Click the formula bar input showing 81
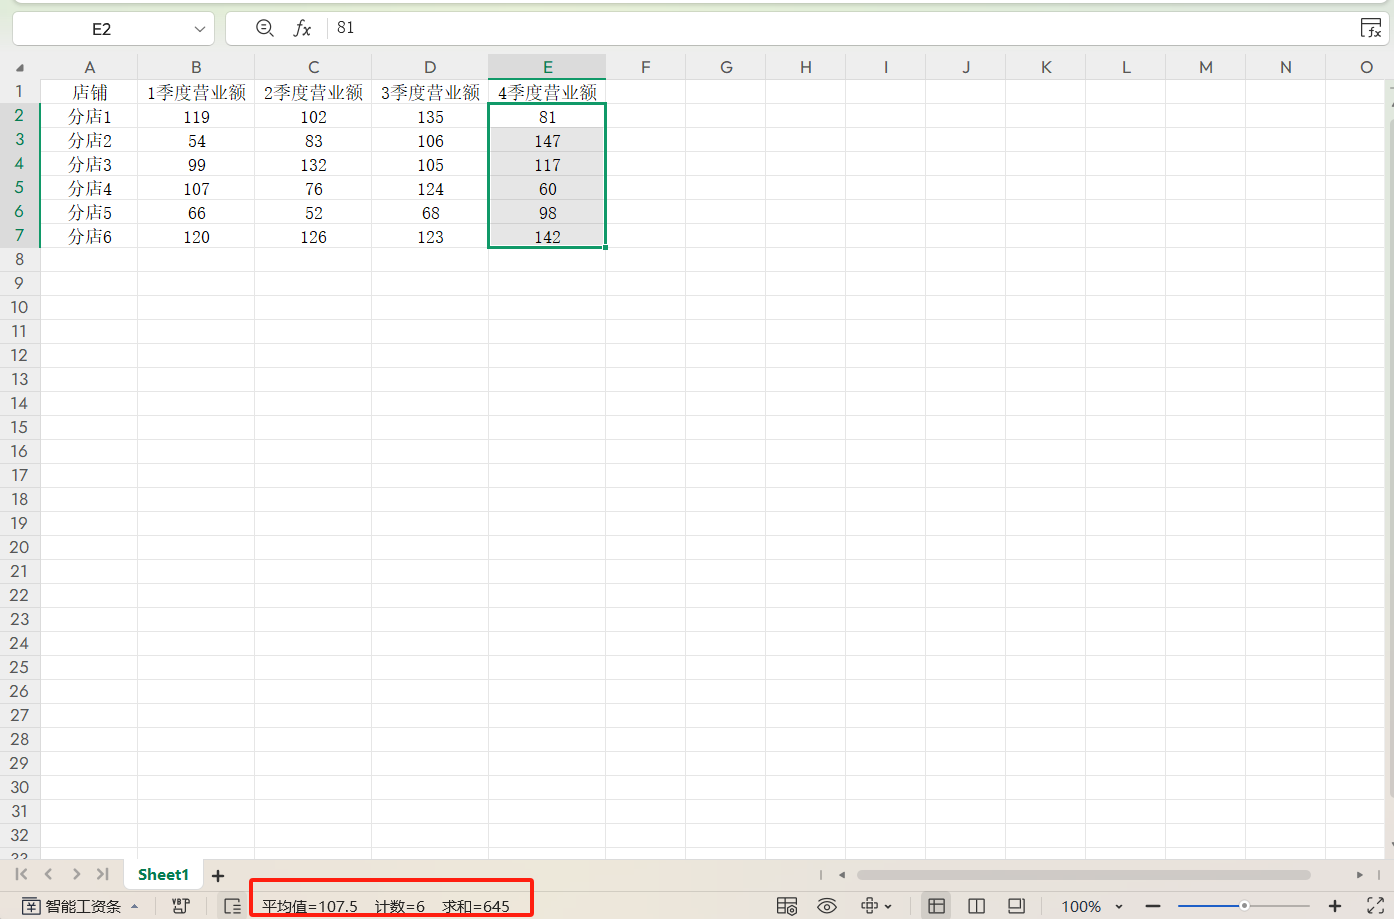This screenshot has width=1394, height=919. (x=800, y=28)
